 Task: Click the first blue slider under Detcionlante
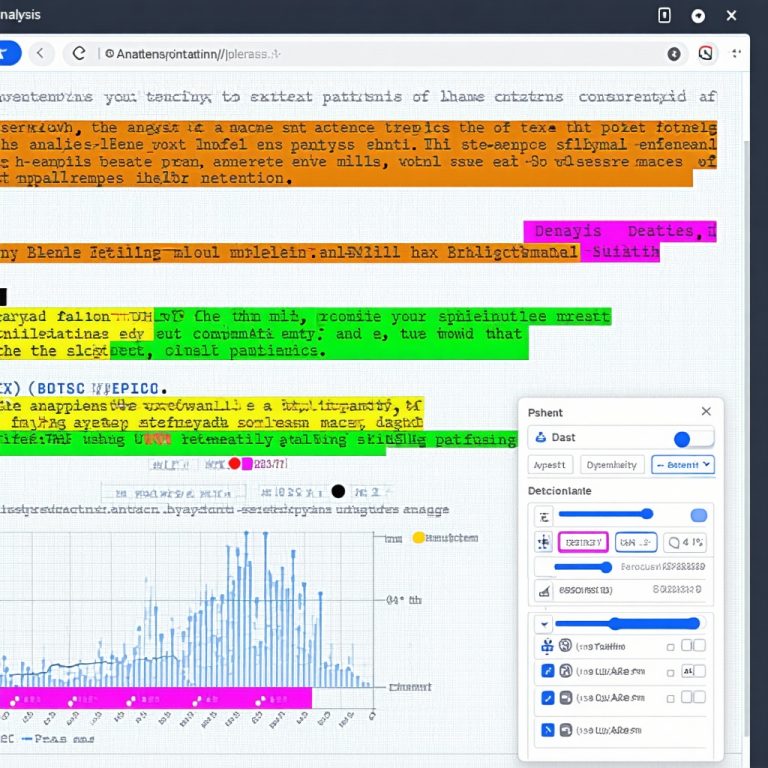[x=606, y=514]
